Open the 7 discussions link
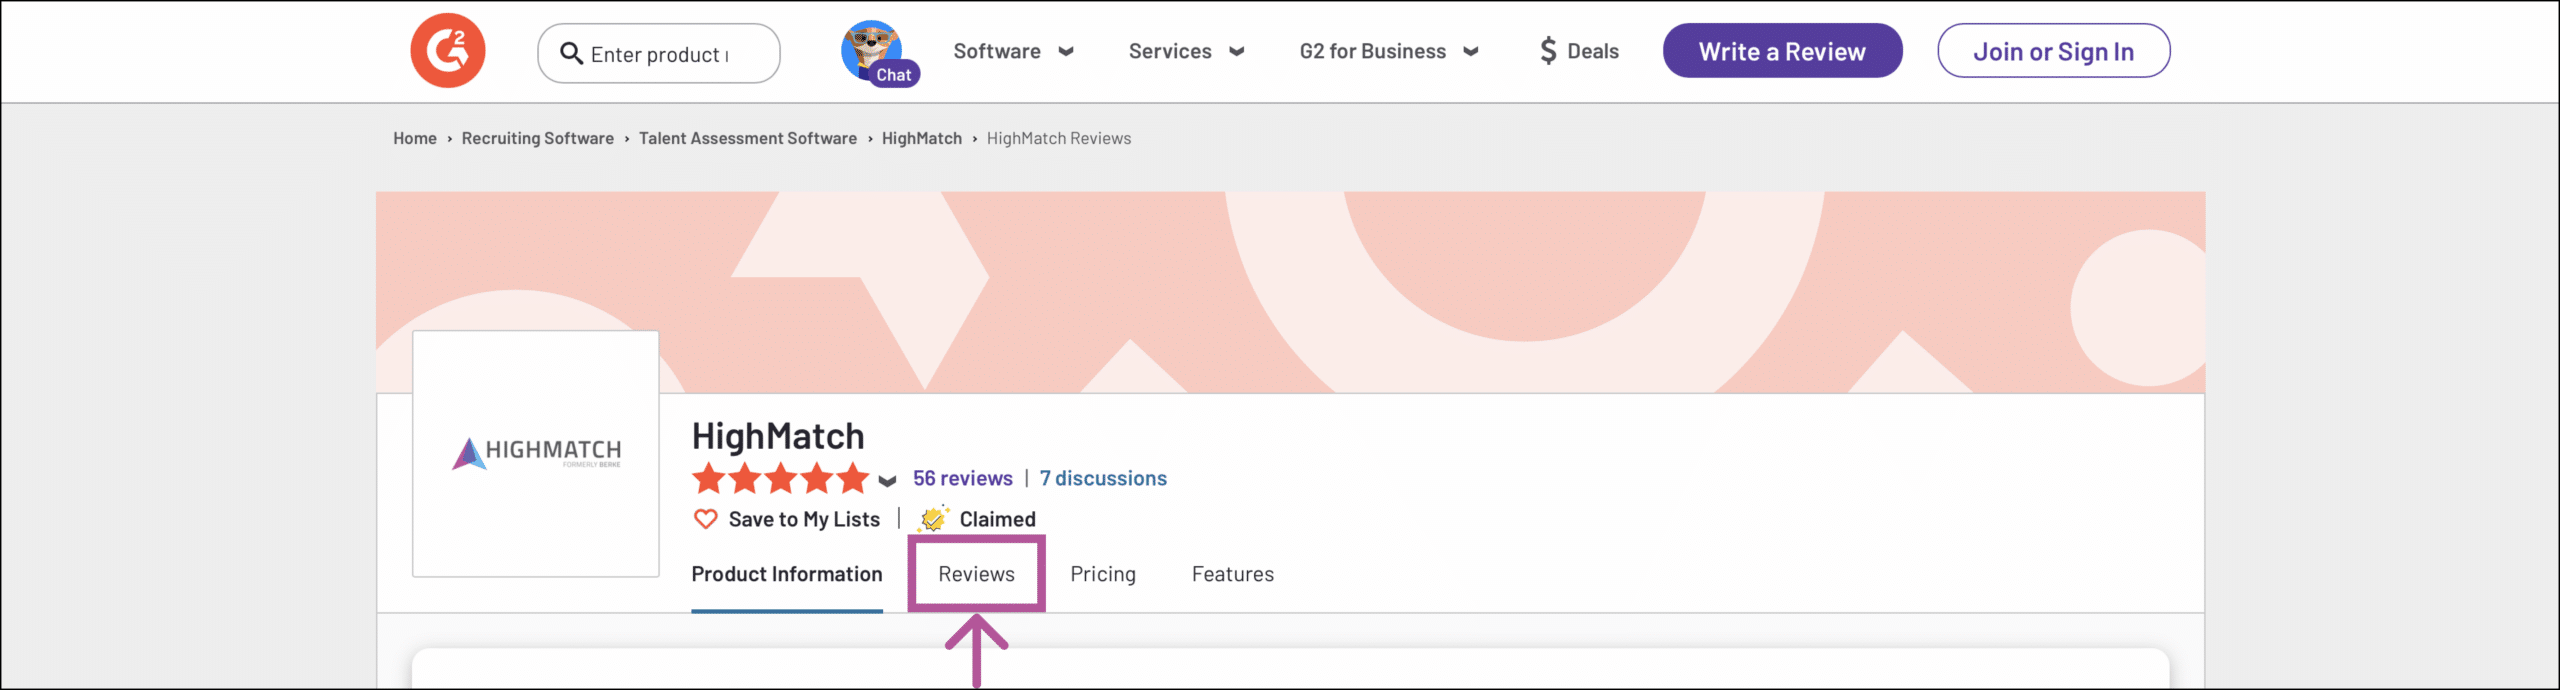This screenshot has width=2560, height=690. pyautogui.click(x=1103, y=479)
